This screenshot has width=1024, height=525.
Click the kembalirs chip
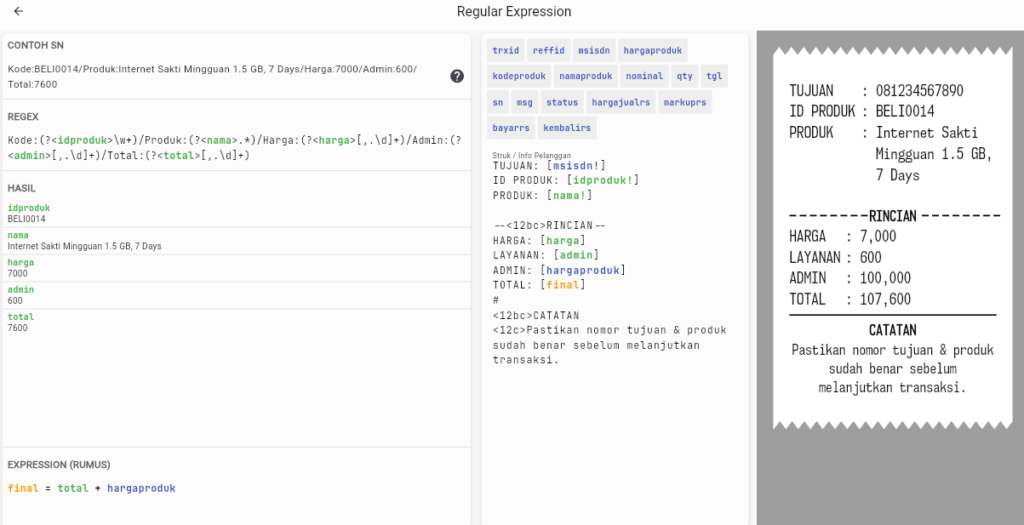568,128
